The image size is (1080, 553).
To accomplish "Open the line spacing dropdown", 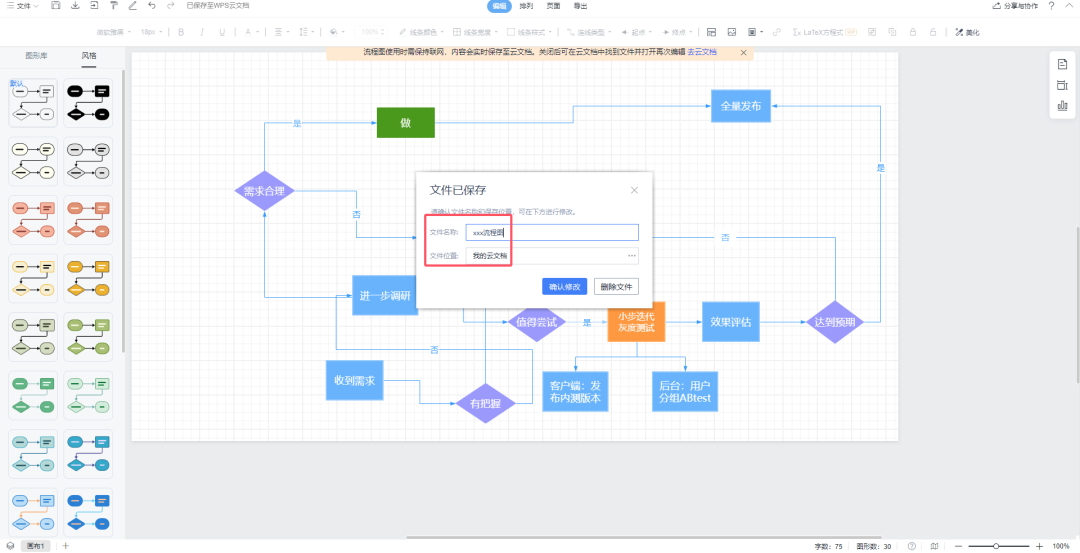I will coord(307,32).
